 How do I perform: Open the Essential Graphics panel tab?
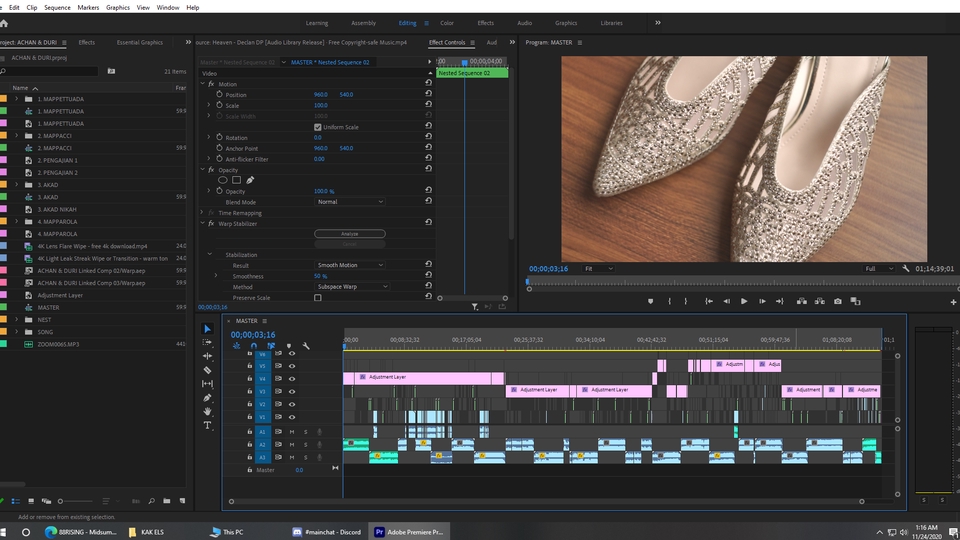click(140, 42)
